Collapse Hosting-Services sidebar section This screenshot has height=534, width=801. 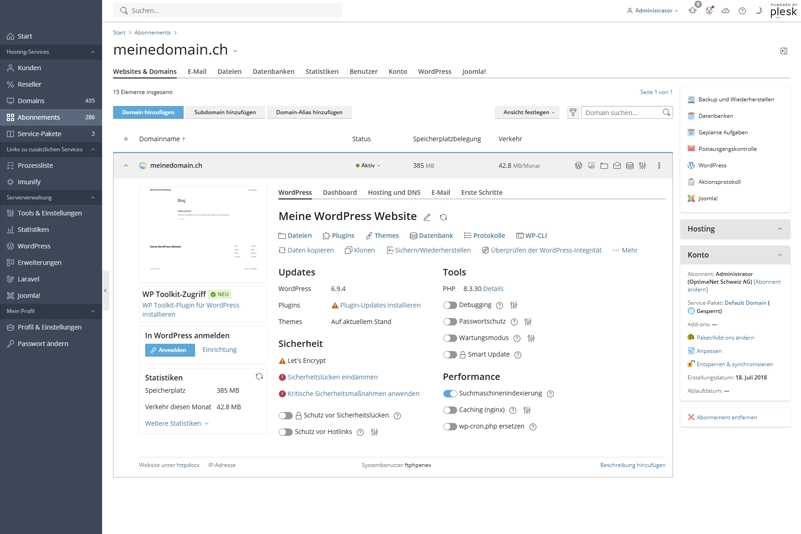(x=92, y=52)
